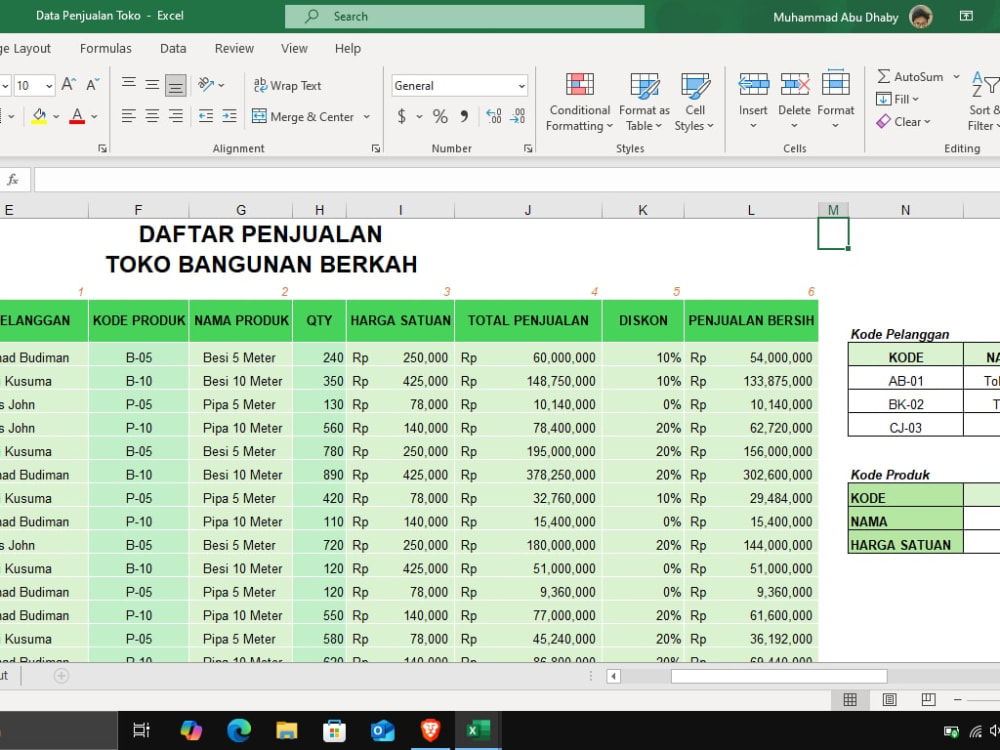
Task: Expand AutoSum dropdown arrow
Action: [956, 77]
